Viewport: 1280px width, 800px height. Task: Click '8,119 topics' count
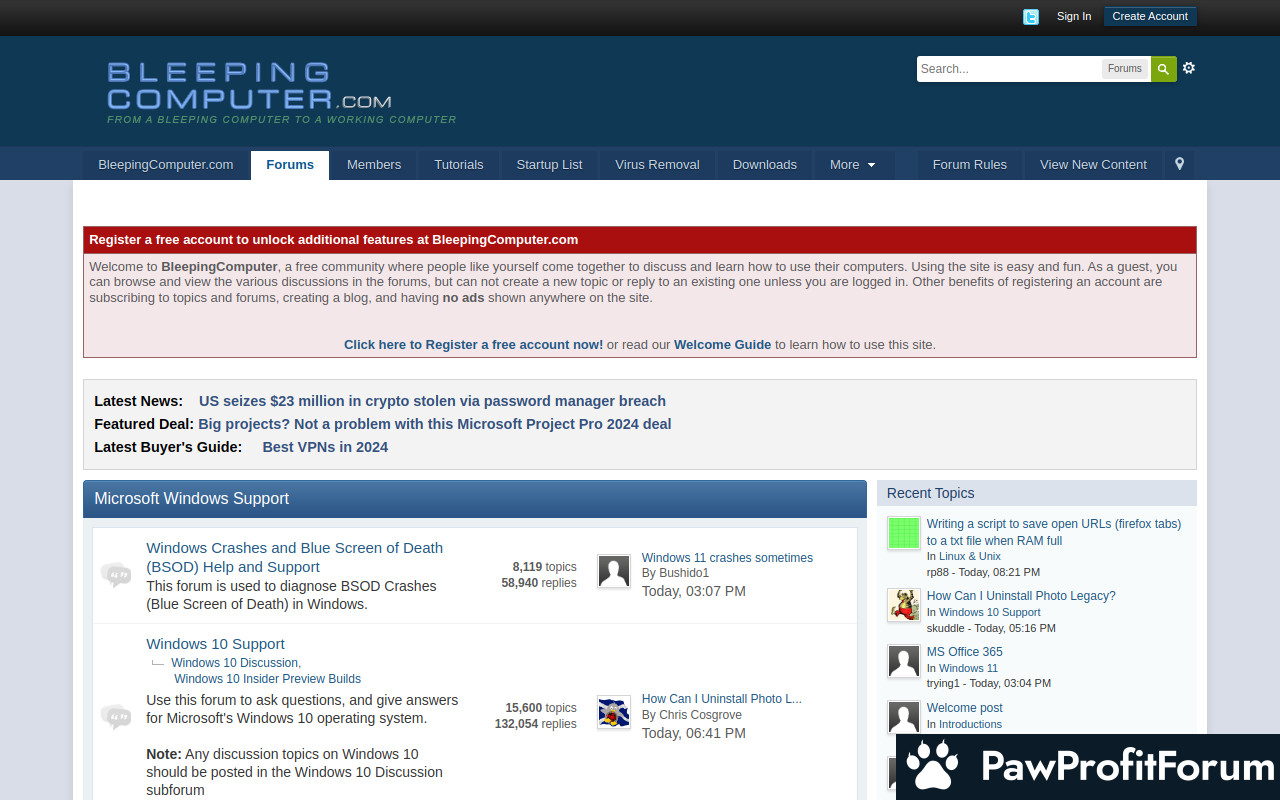[x=544, y=567]
